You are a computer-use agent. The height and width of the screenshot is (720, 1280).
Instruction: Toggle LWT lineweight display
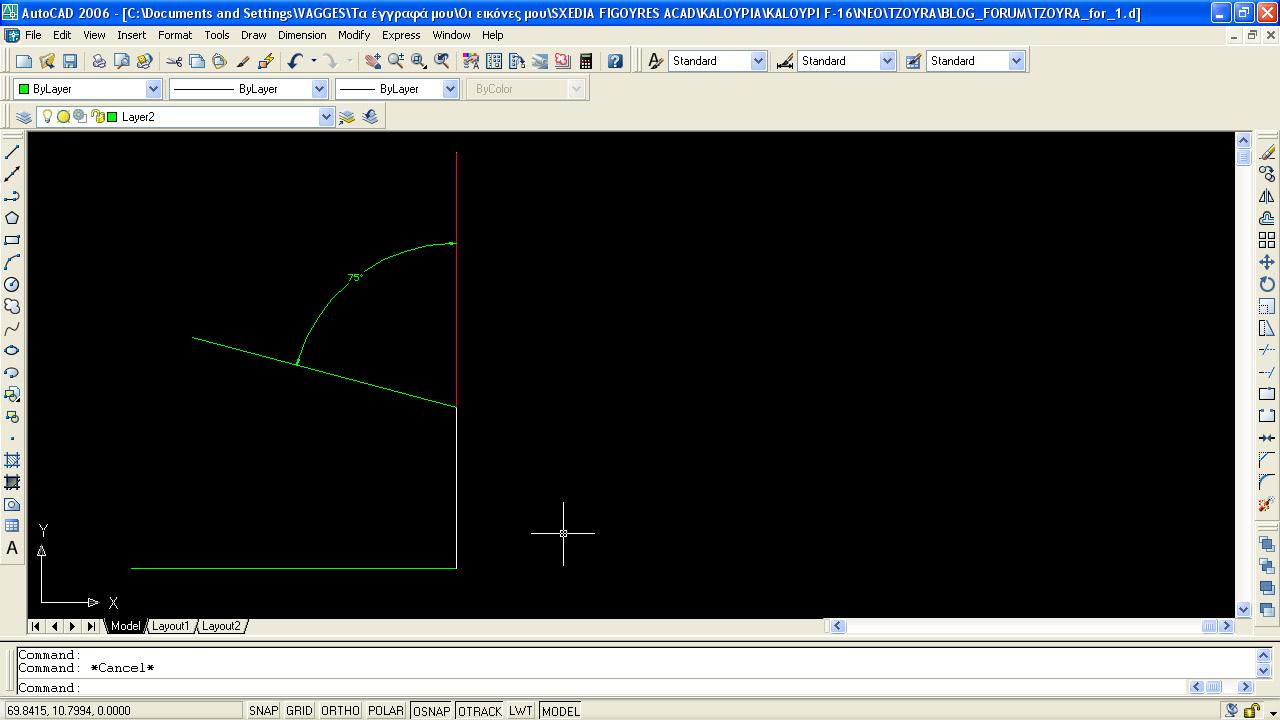point(521,711)
